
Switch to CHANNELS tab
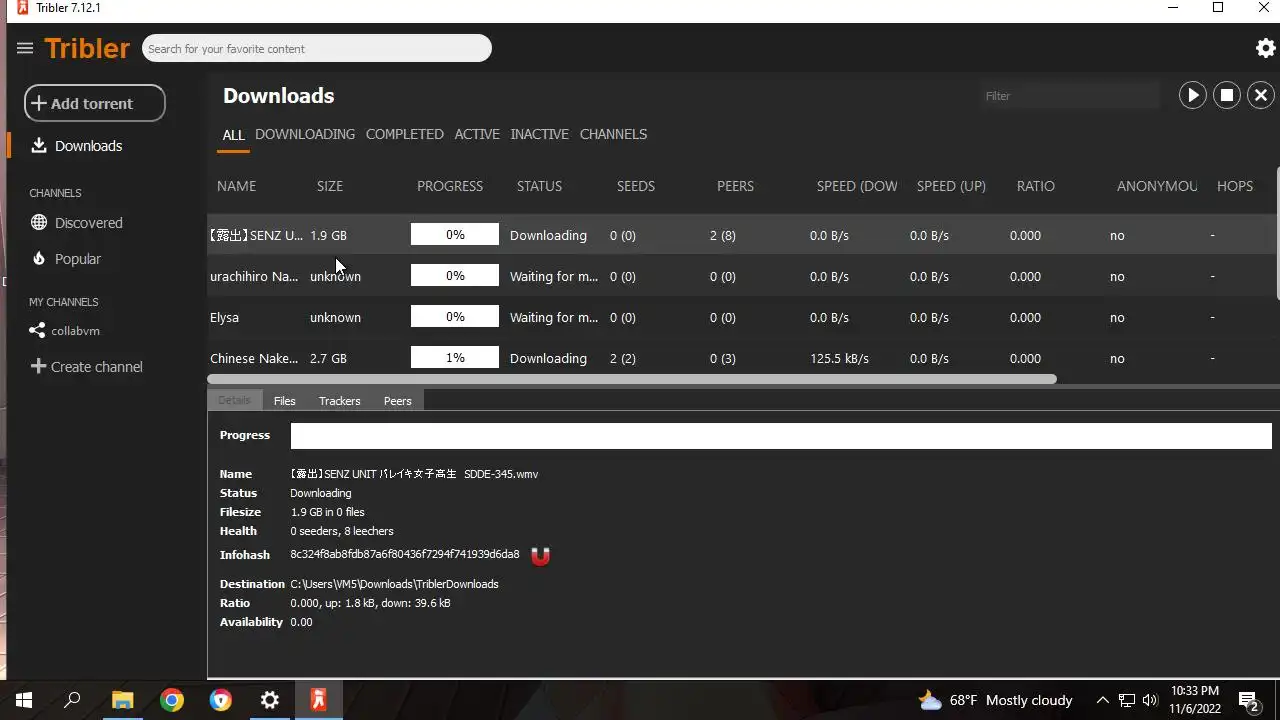613,134
